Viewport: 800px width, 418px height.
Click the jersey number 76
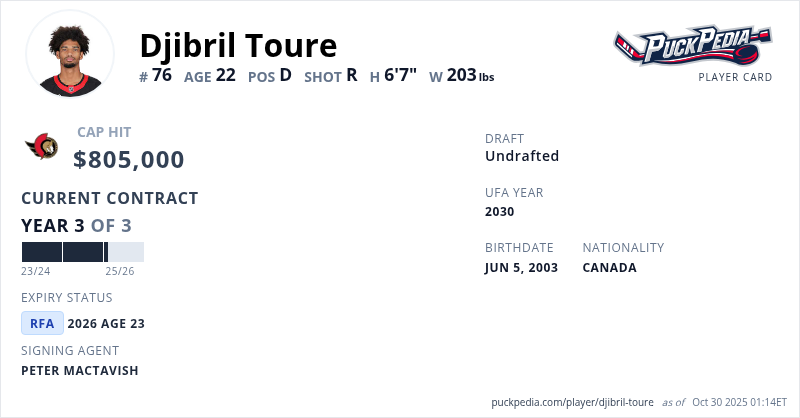point(161,75)
